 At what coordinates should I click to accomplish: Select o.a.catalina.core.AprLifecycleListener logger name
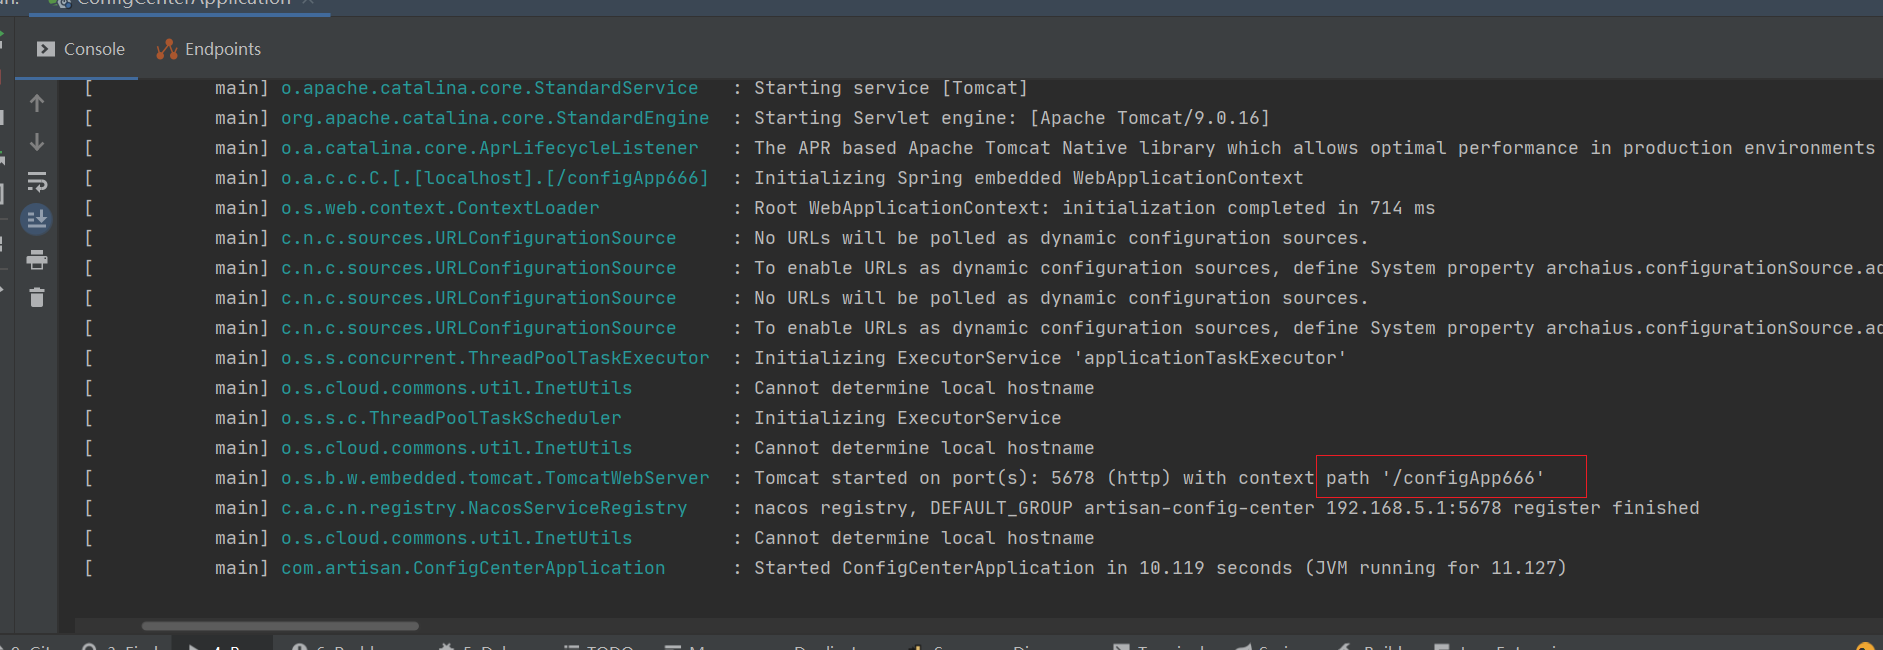pos(490,148)
